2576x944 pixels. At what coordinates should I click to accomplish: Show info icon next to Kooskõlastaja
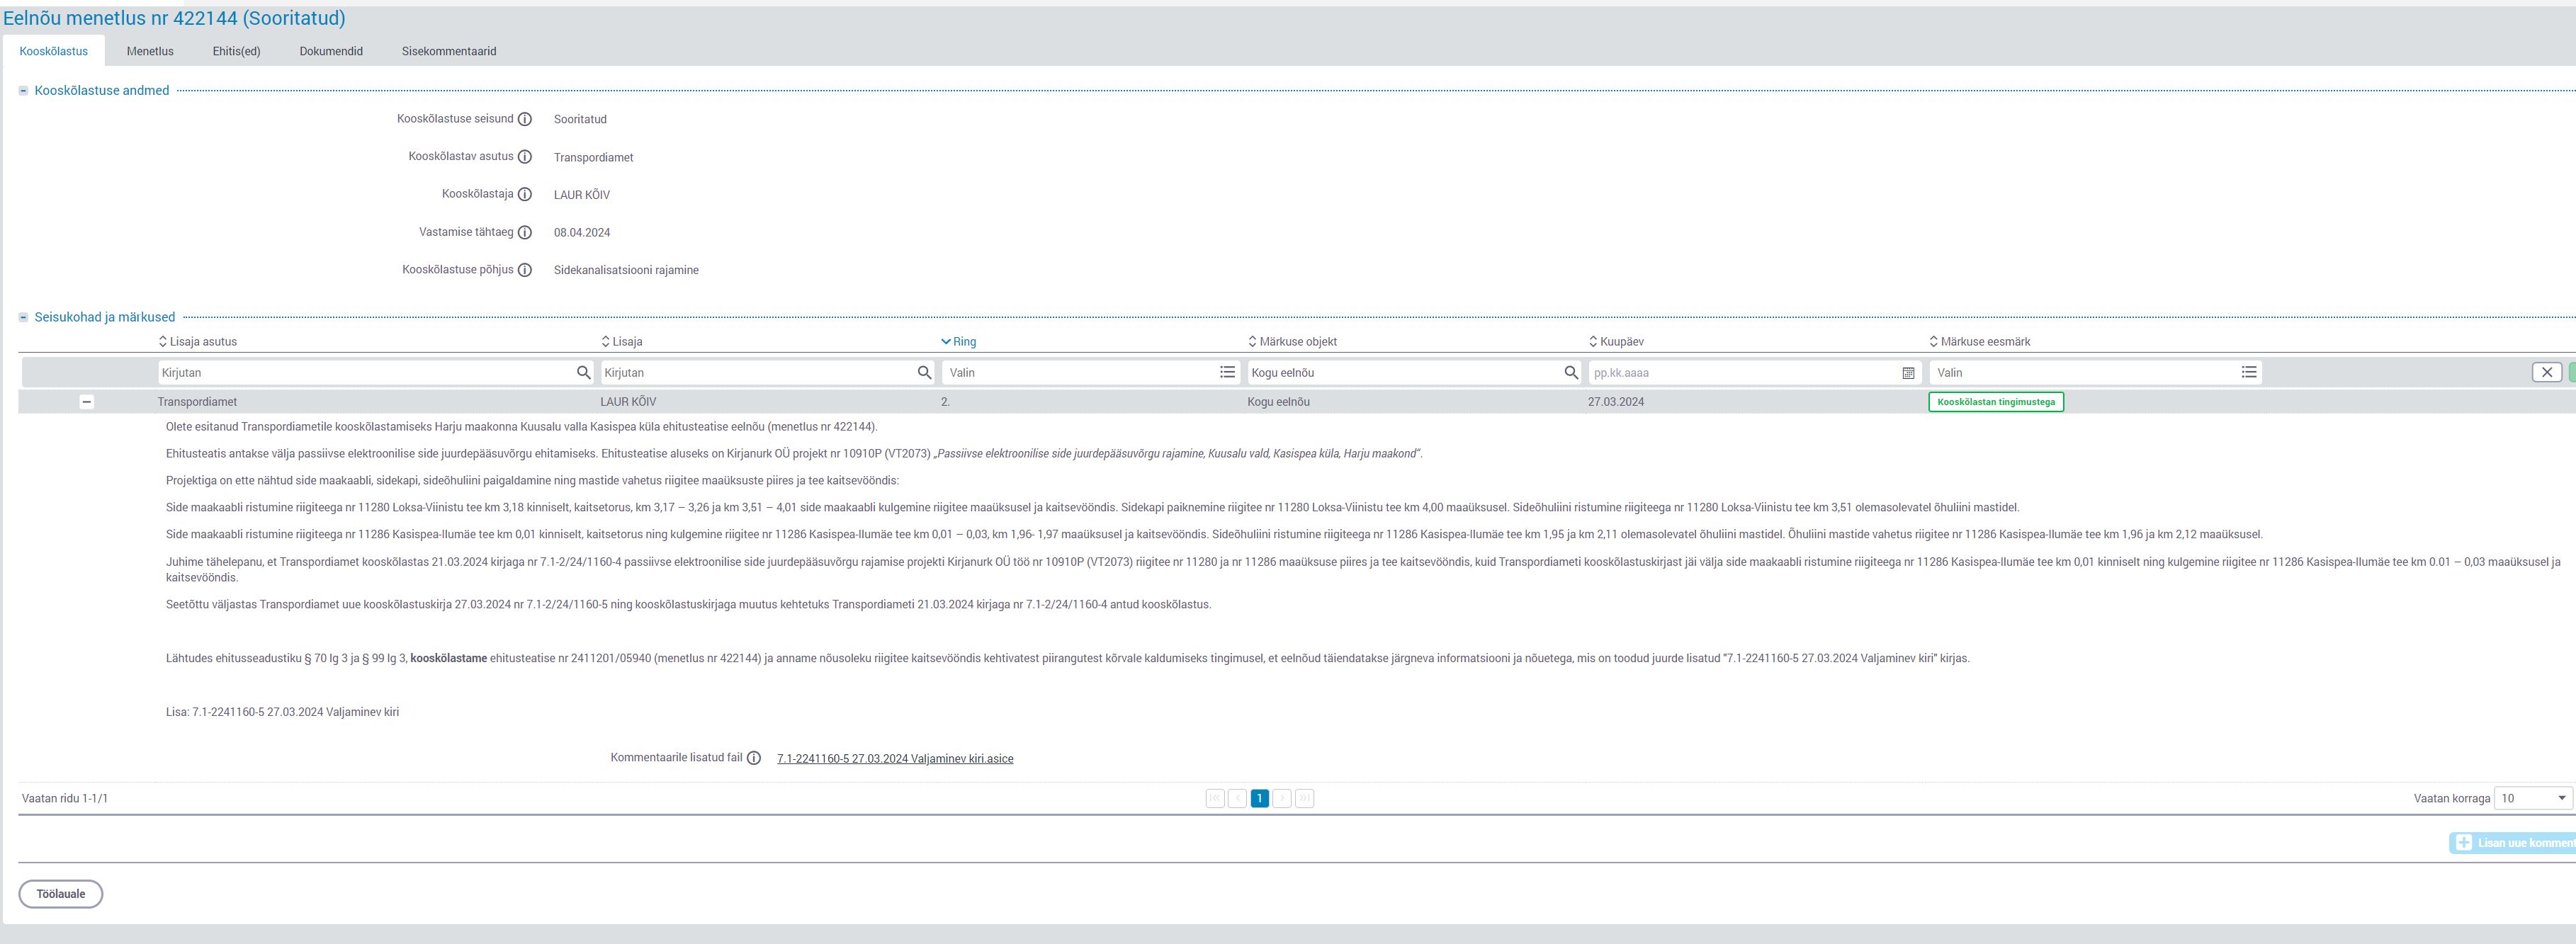[x=525, y=194]
